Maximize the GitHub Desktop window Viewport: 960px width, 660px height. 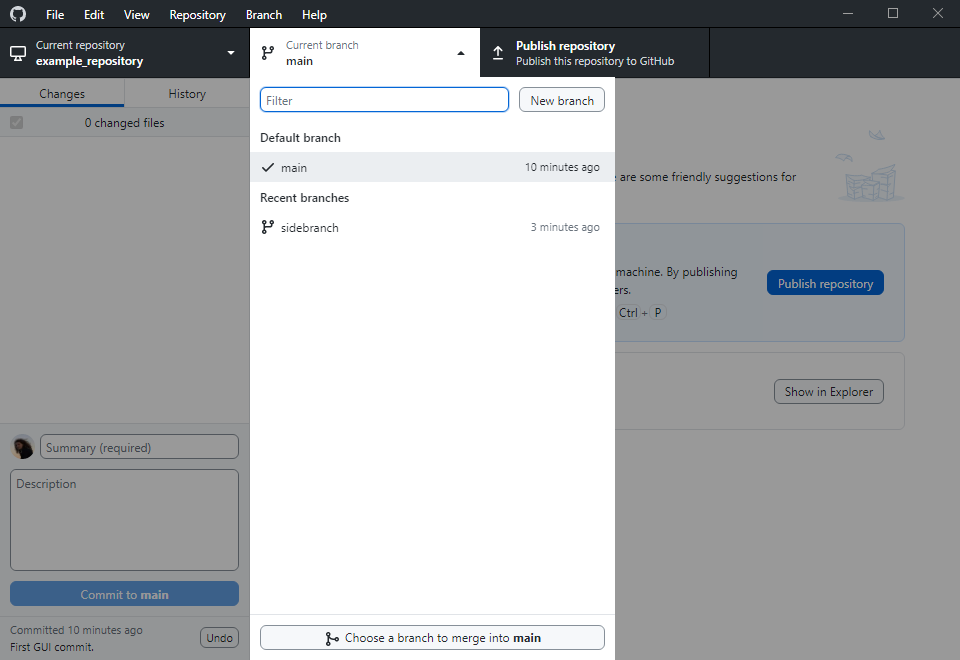pyautogui.click(x=893, y=13)
